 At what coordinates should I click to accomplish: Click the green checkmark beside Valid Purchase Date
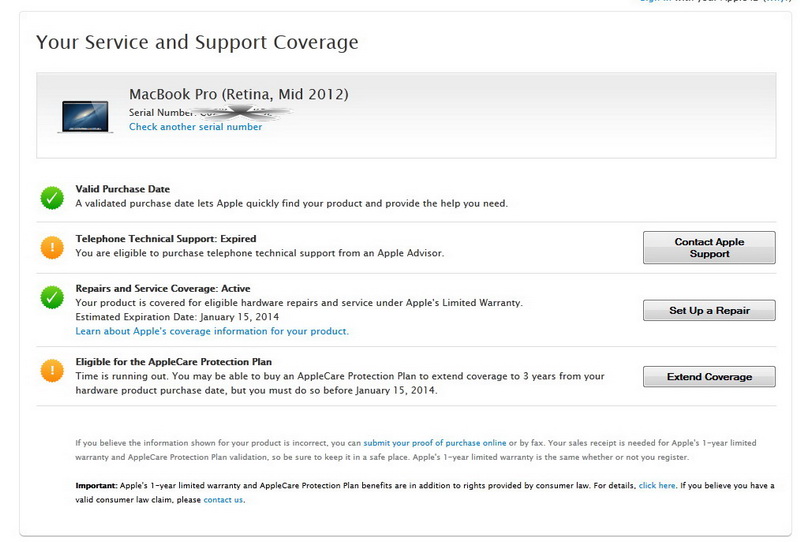click(x=52, y=197)
